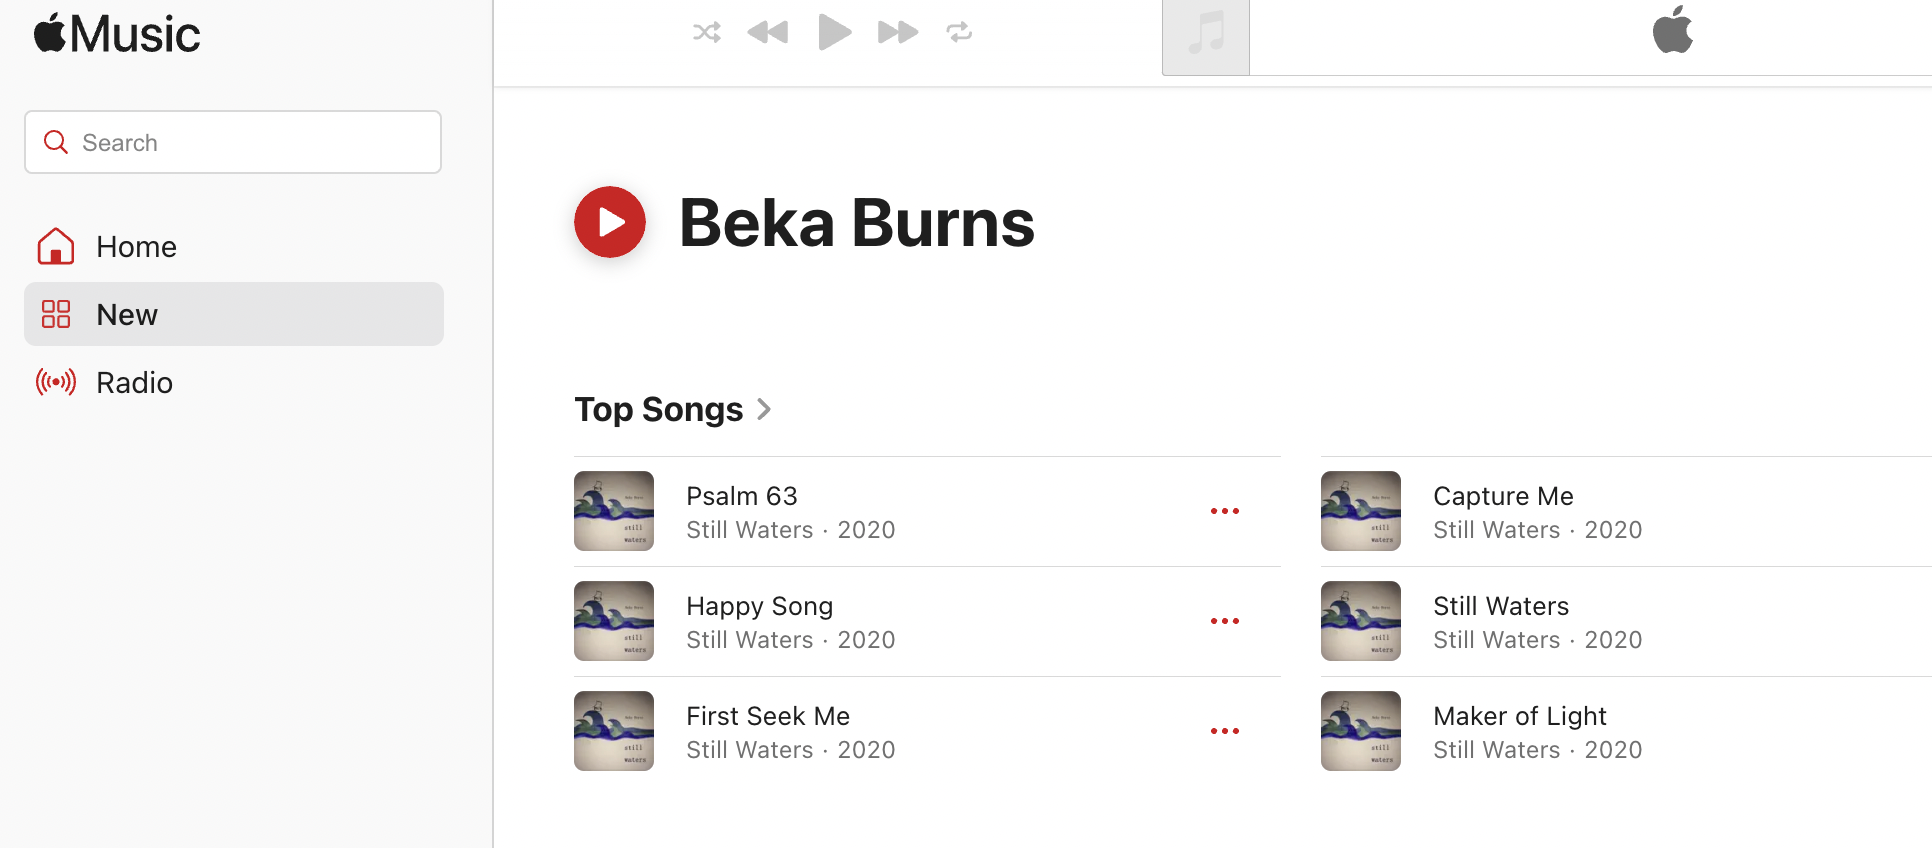
Task: Skip forward to next track
Action: point(897,33)
